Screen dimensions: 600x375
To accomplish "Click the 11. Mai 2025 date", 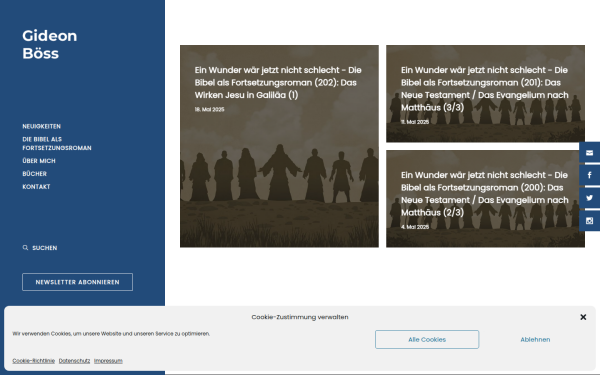I will coord(415,122).
